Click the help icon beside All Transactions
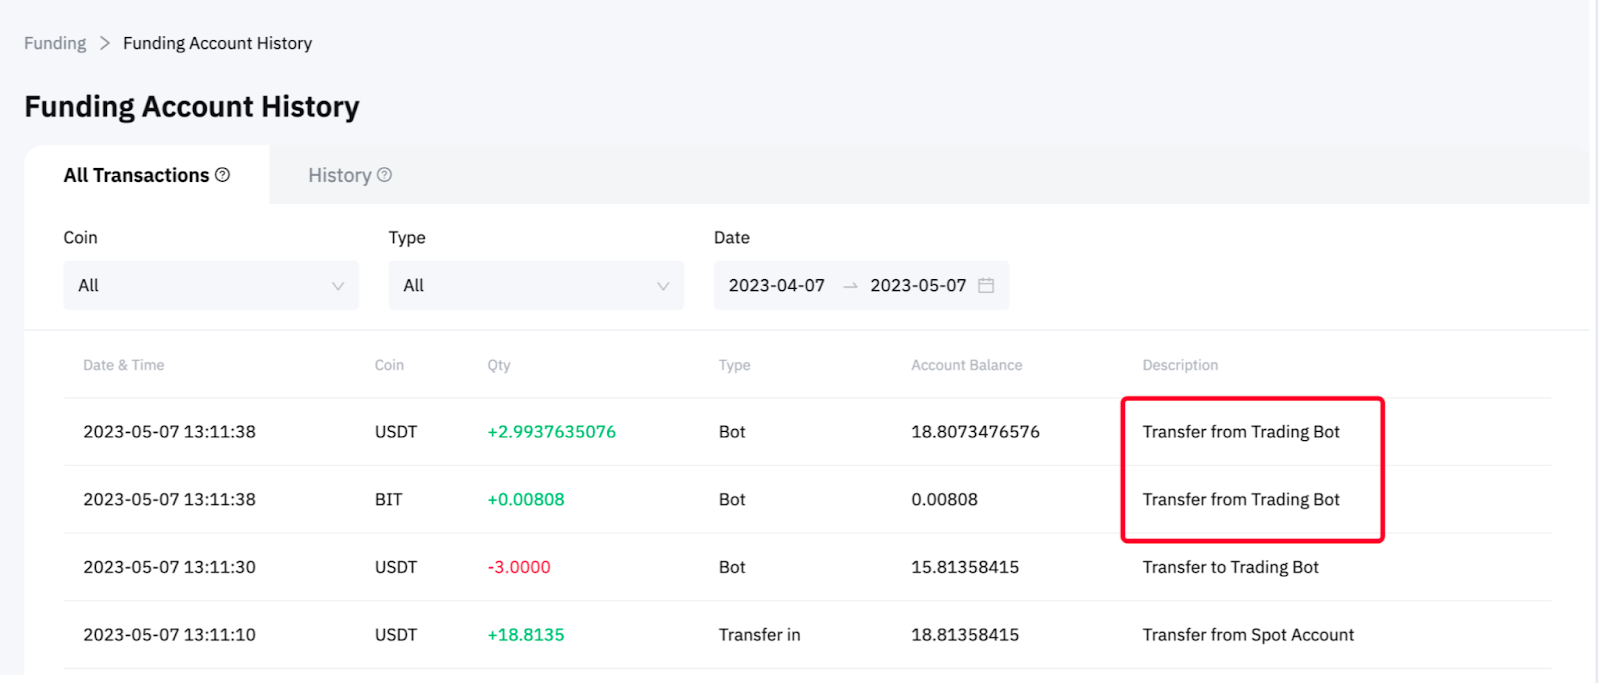 pos(222,175)
